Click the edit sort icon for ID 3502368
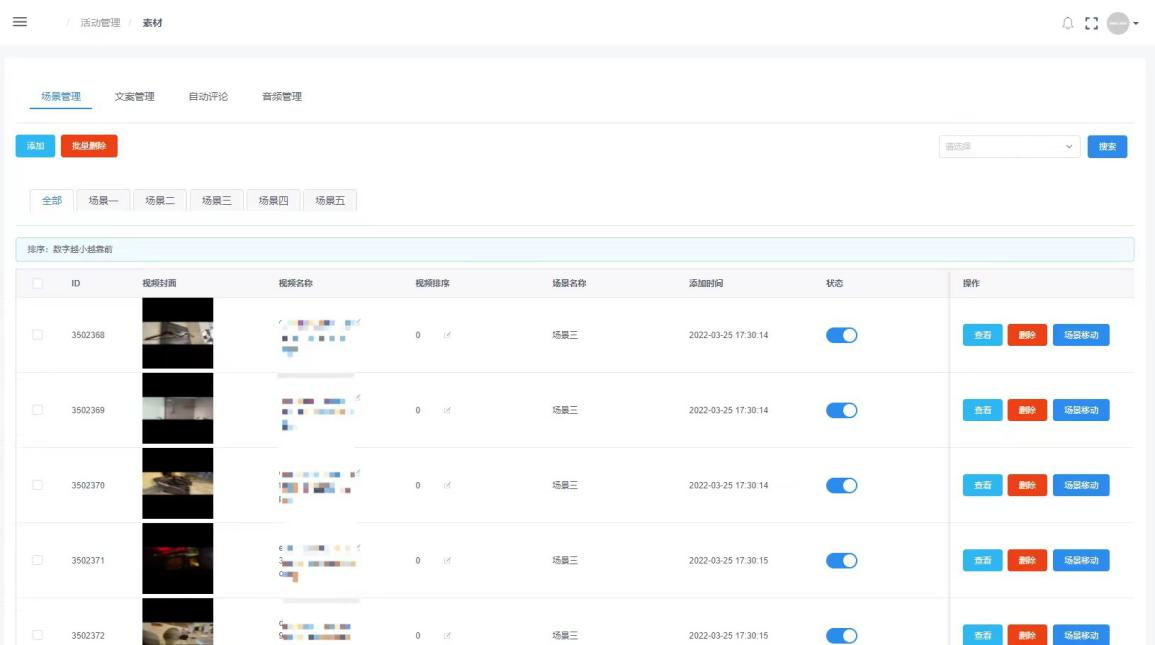 tap(447, 335)
